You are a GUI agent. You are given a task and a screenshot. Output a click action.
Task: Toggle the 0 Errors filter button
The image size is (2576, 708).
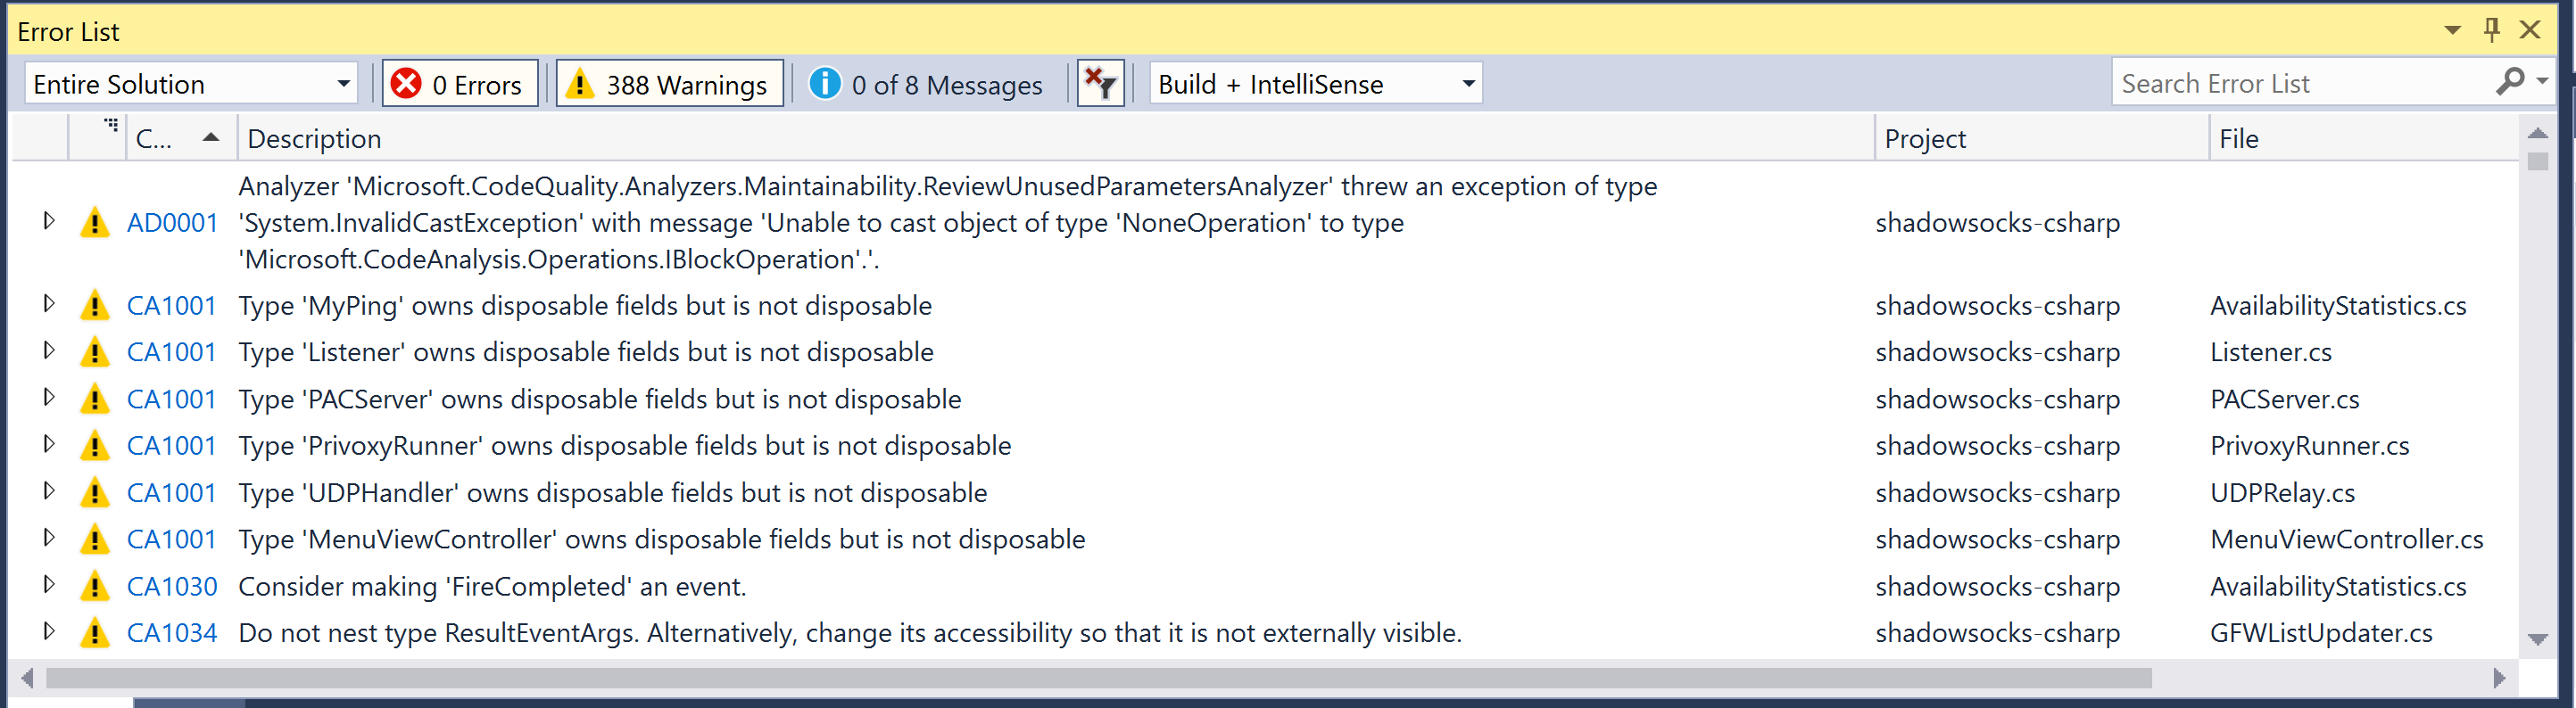[x=459, y=83]
